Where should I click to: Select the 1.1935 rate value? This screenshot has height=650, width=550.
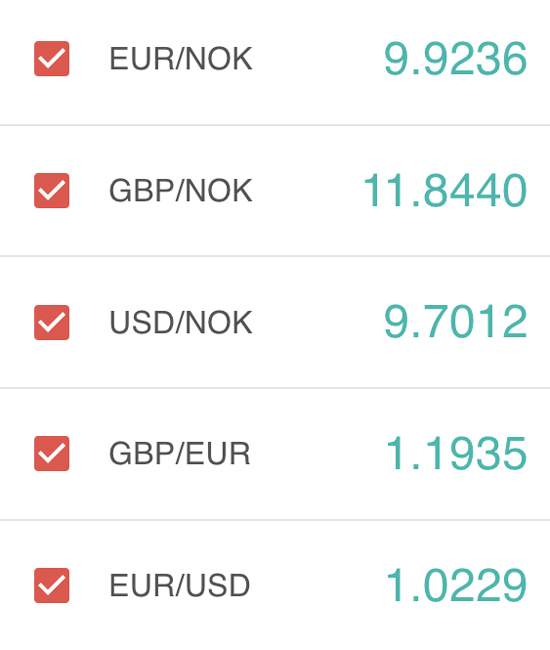pyautogui.click(x=456, y=454)
